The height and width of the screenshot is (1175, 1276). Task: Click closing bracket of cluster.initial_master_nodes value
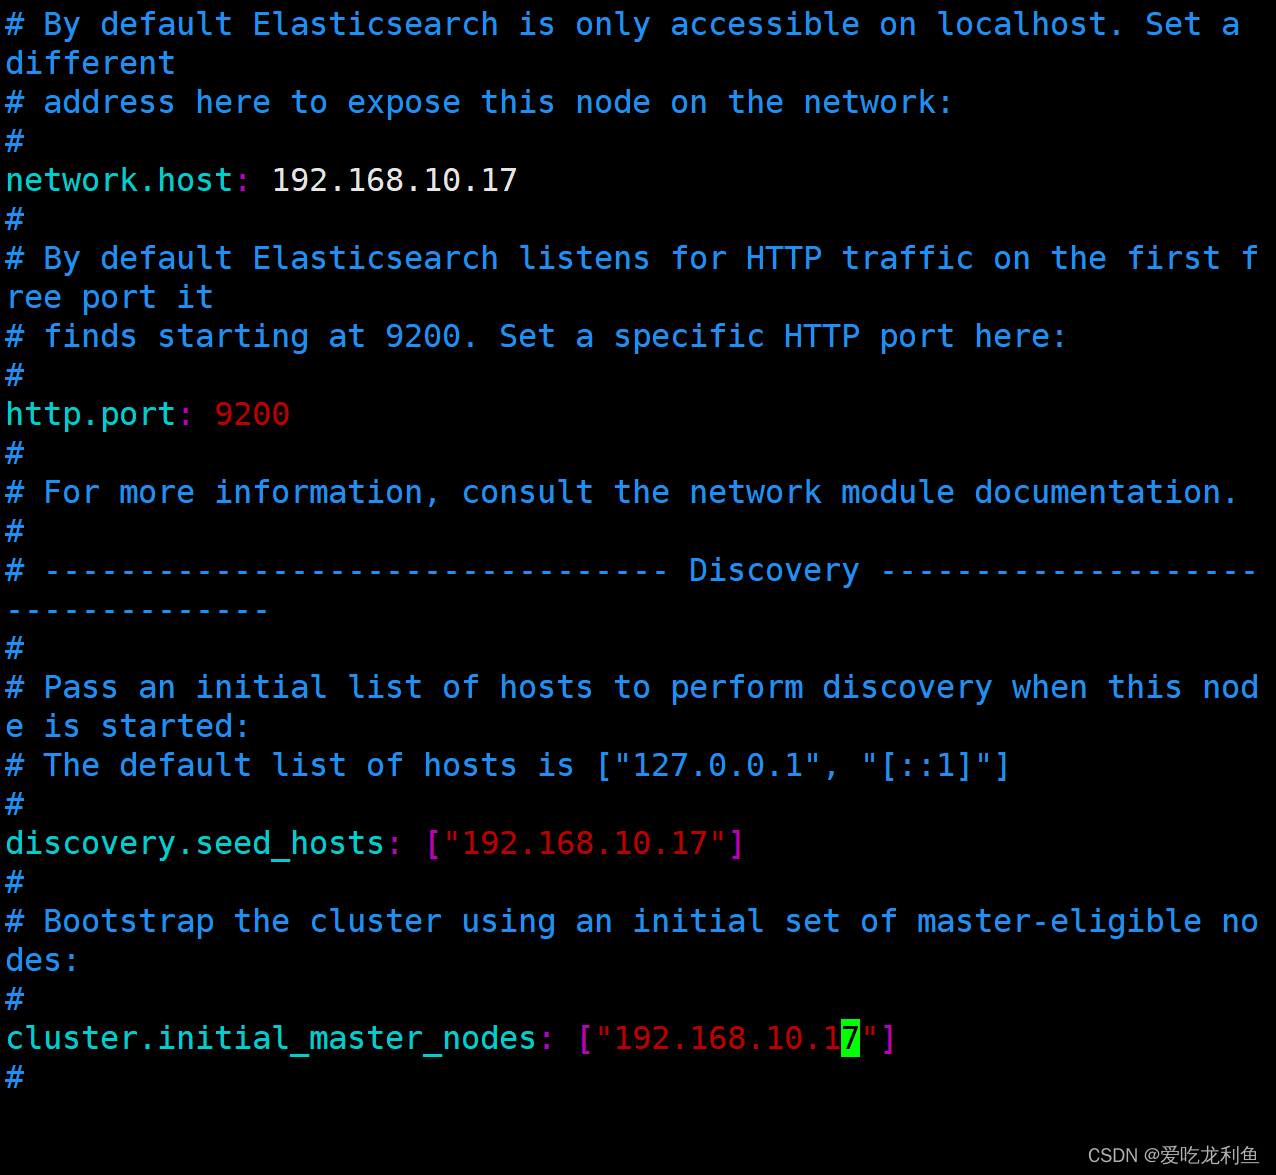[x=888, y=1038]
